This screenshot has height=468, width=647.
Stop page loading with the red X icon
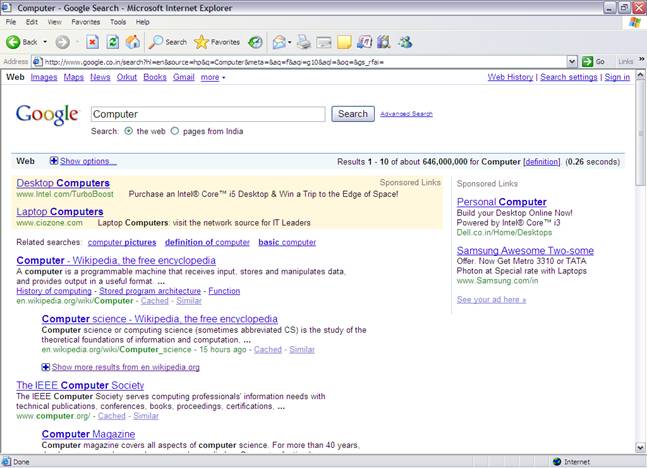pyautogui.click(x=92, y=42)
